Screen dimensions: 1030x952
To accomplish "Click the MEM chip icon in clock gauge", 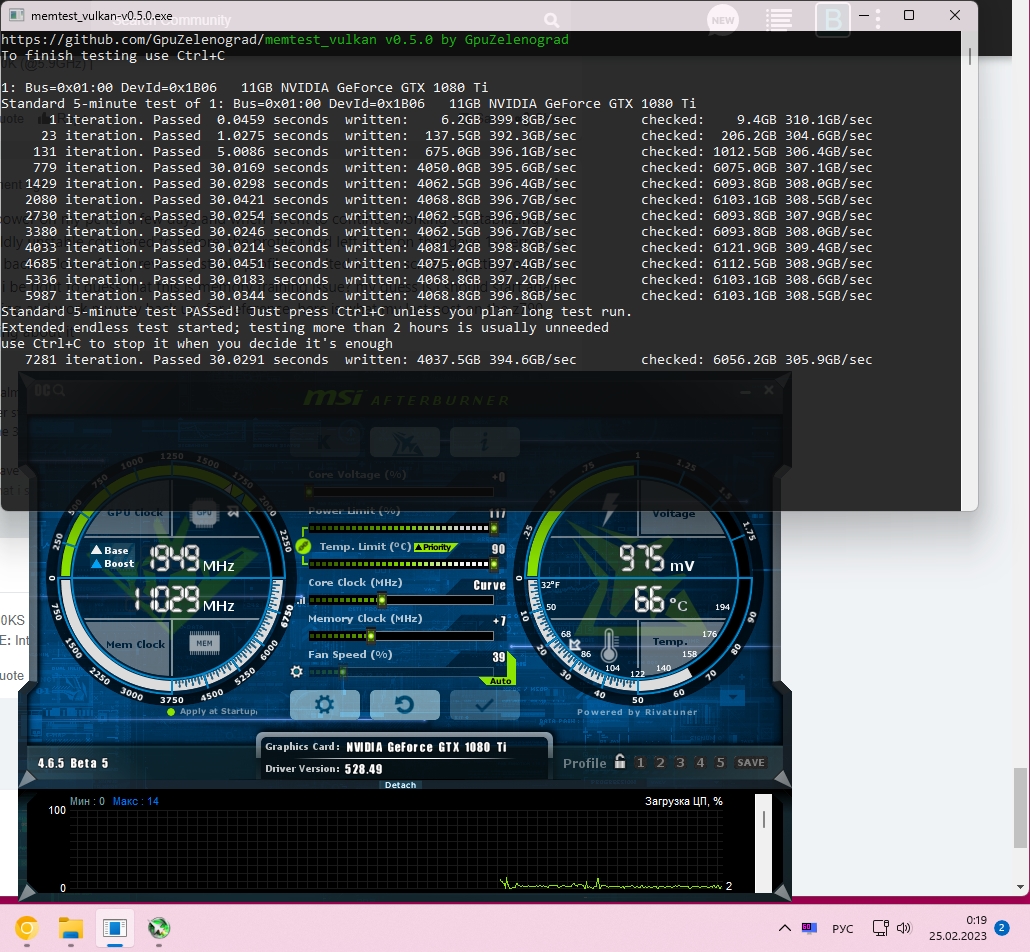I will pos(204,643).
